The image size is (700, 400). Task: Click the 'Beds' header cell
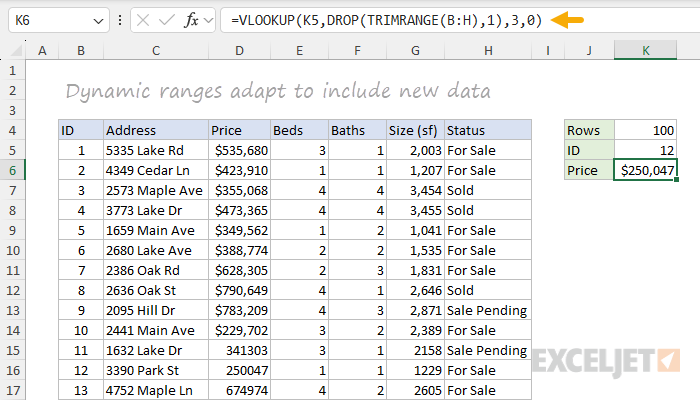pyautogui.click(x=299, y=130)
